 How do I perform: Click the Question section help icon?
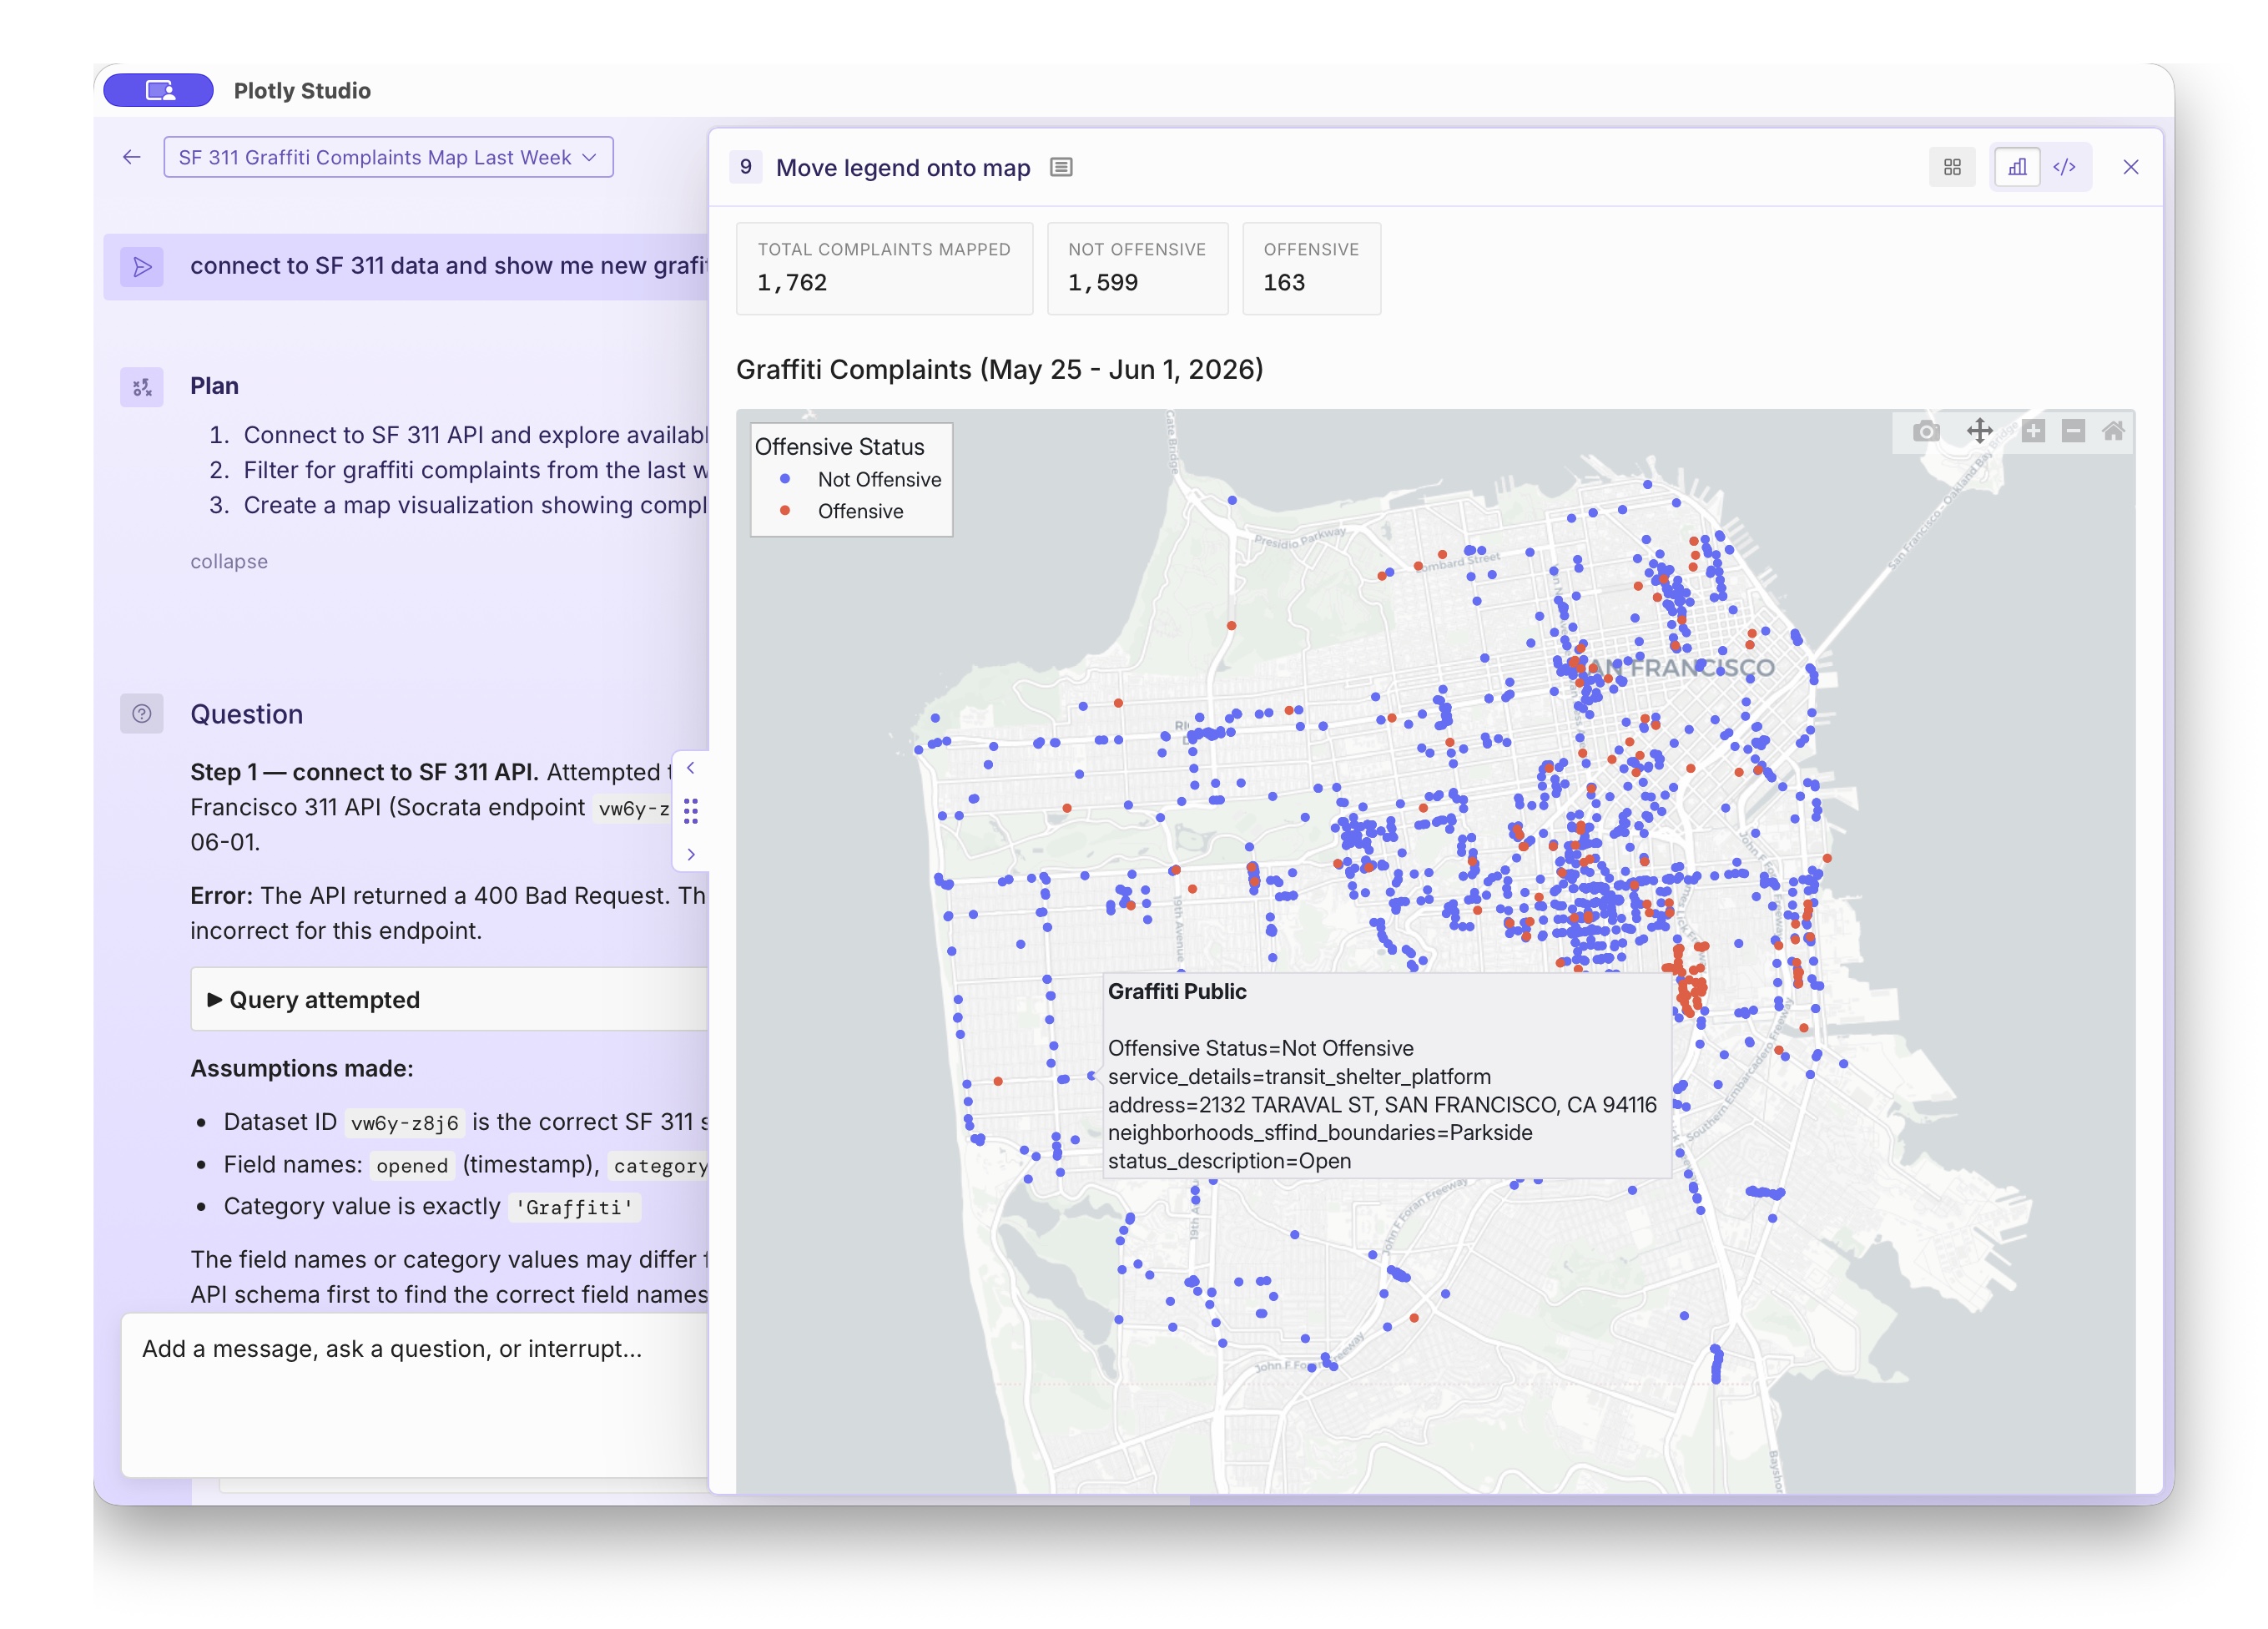pyautogui.click(x=142, y=714)
